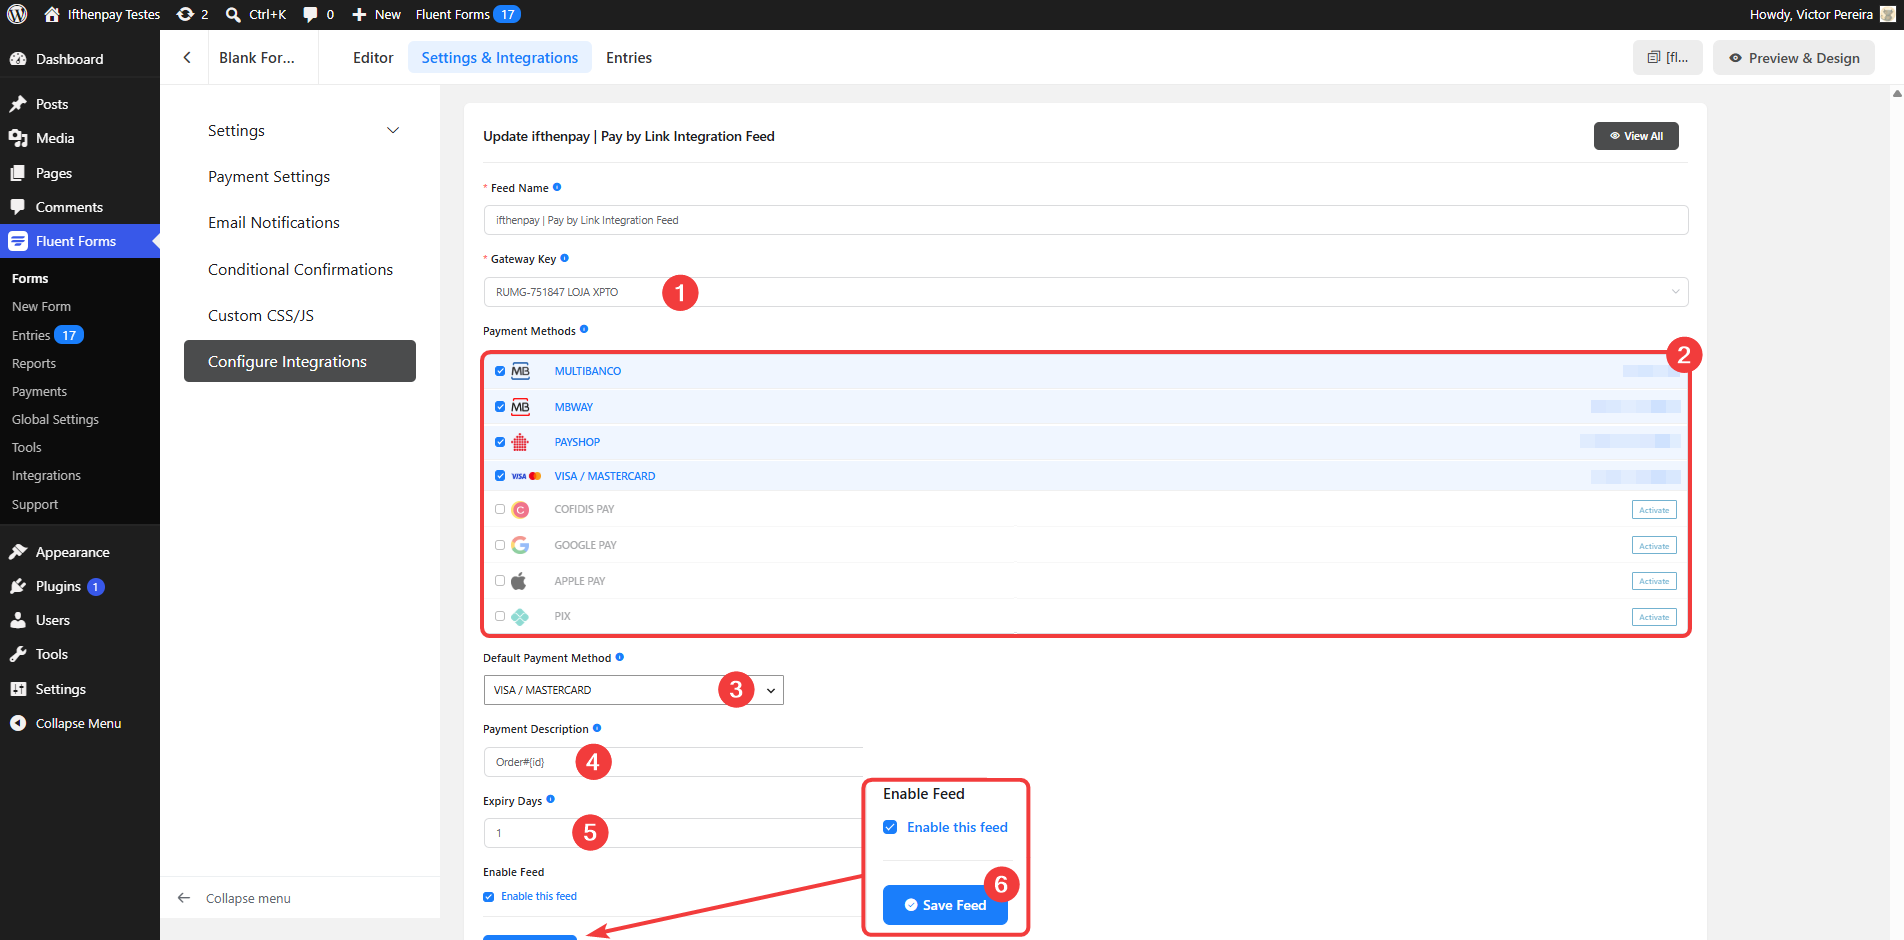Image resolution: width=1904 pixels, height=940 pixels.
Task: Click the Expiry Days info icon
Action: pos(550,799)
